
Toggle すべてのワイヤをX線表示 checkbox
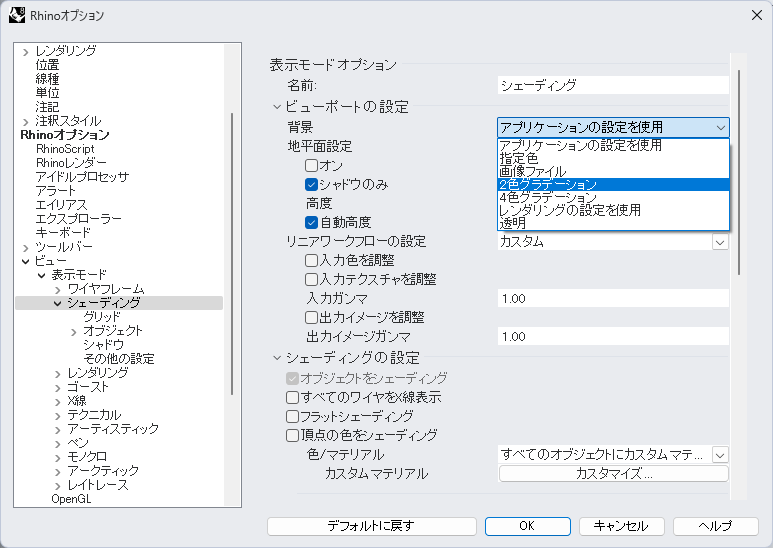(x=292, y=397)
